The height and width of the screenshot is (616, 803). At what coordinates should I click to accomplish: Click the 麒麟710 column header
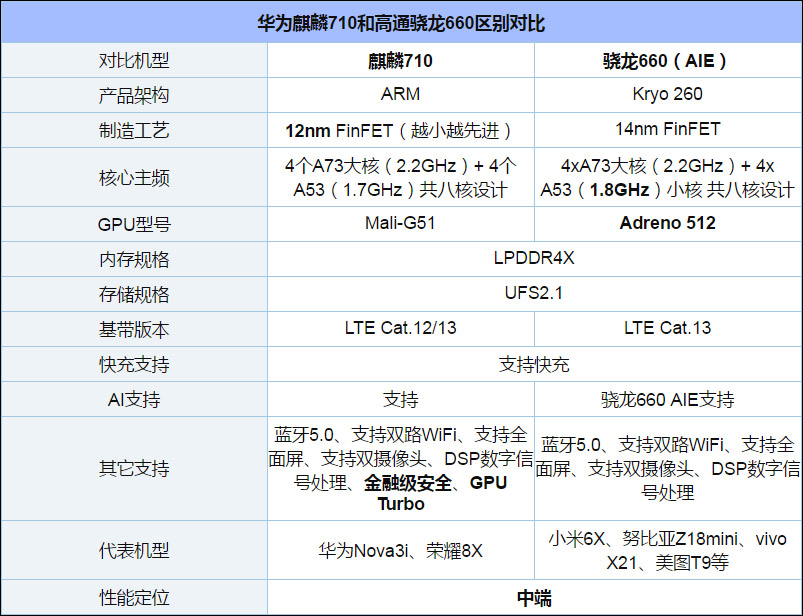click(x=400, y=61)
